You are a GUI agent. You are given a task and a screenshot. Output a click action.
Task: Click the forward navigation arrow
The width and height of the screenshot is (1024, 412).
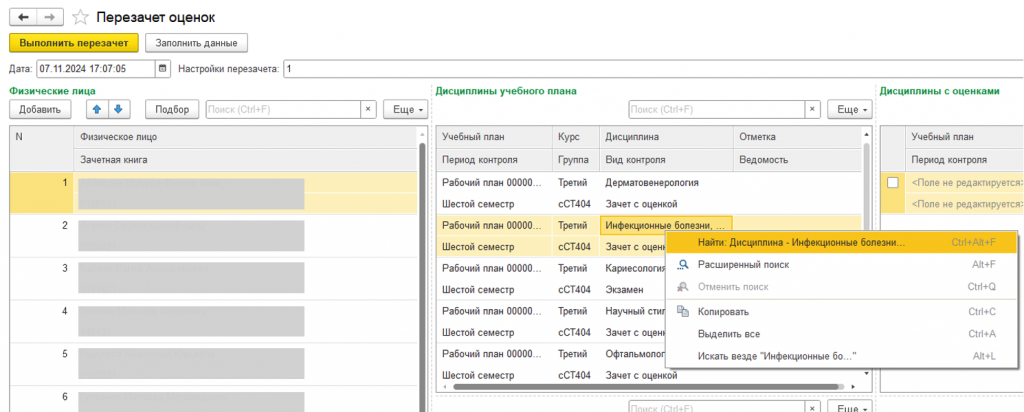point(52,17)
